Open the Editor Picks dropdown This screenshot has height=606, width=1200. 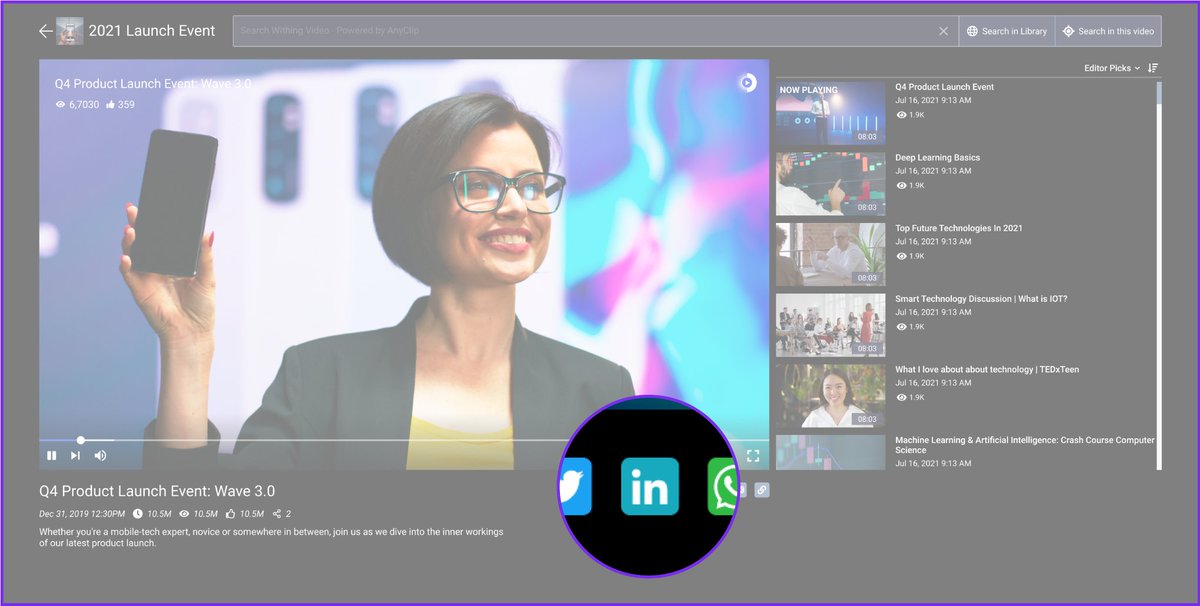point(1112,68)
